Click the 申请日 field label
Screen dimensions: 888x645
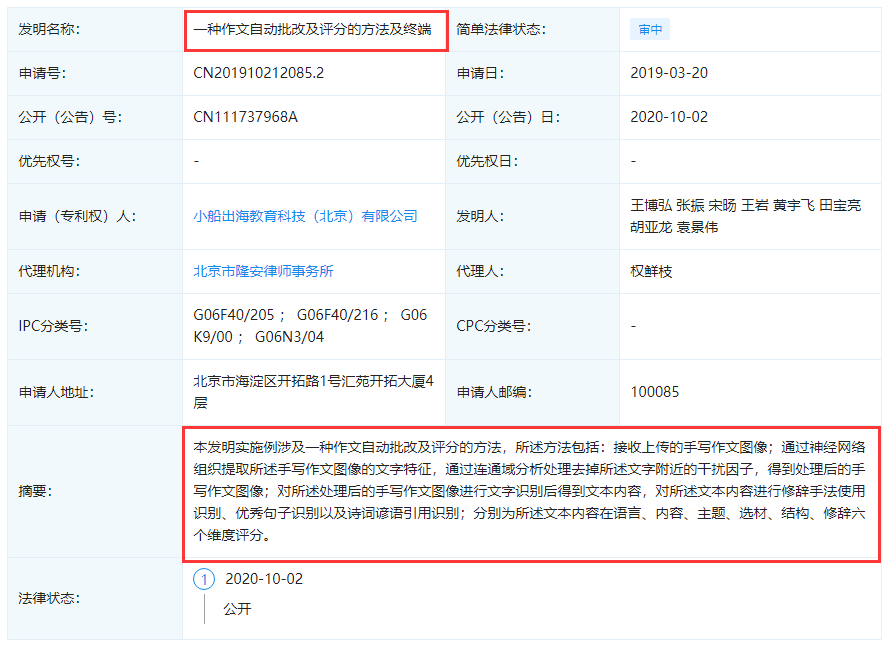tap(480, 73)
